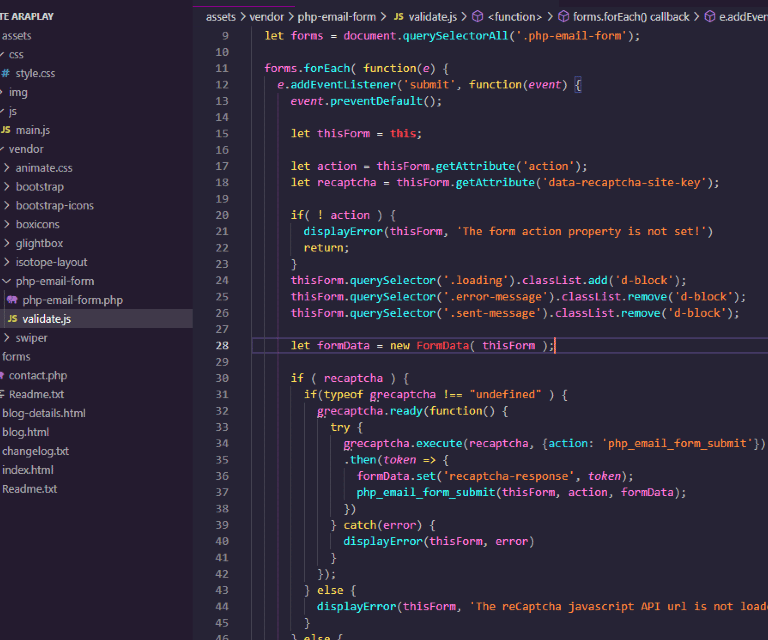Click on 'catch(error)' in line 39
The width and height of the screenshot is (768, 640).
383,525
